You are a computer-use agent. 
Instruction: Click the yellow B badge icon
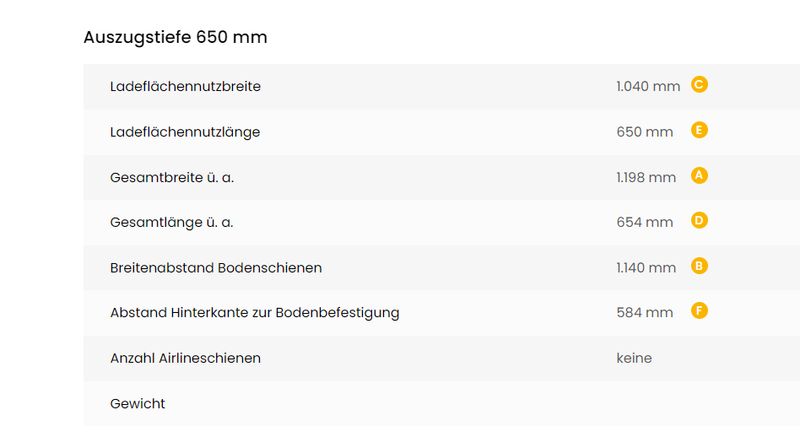point(699,266)
